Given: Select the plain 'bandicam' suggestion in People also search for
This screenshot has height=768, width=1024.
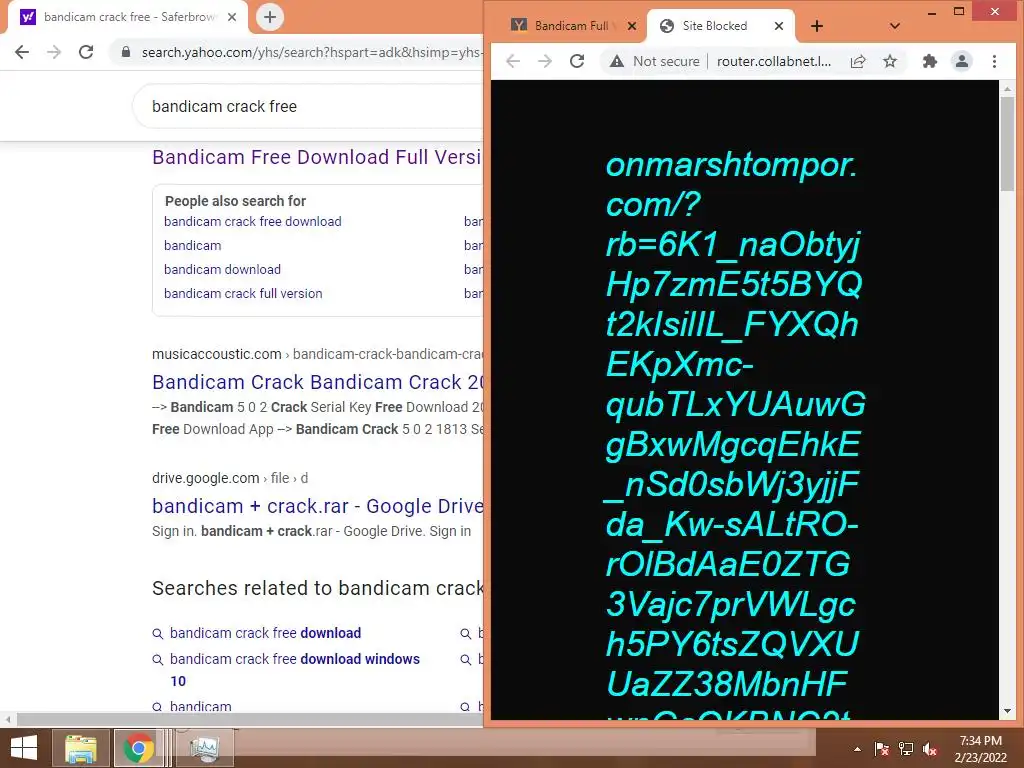Looking at the screenshot, I should point(193,246).
